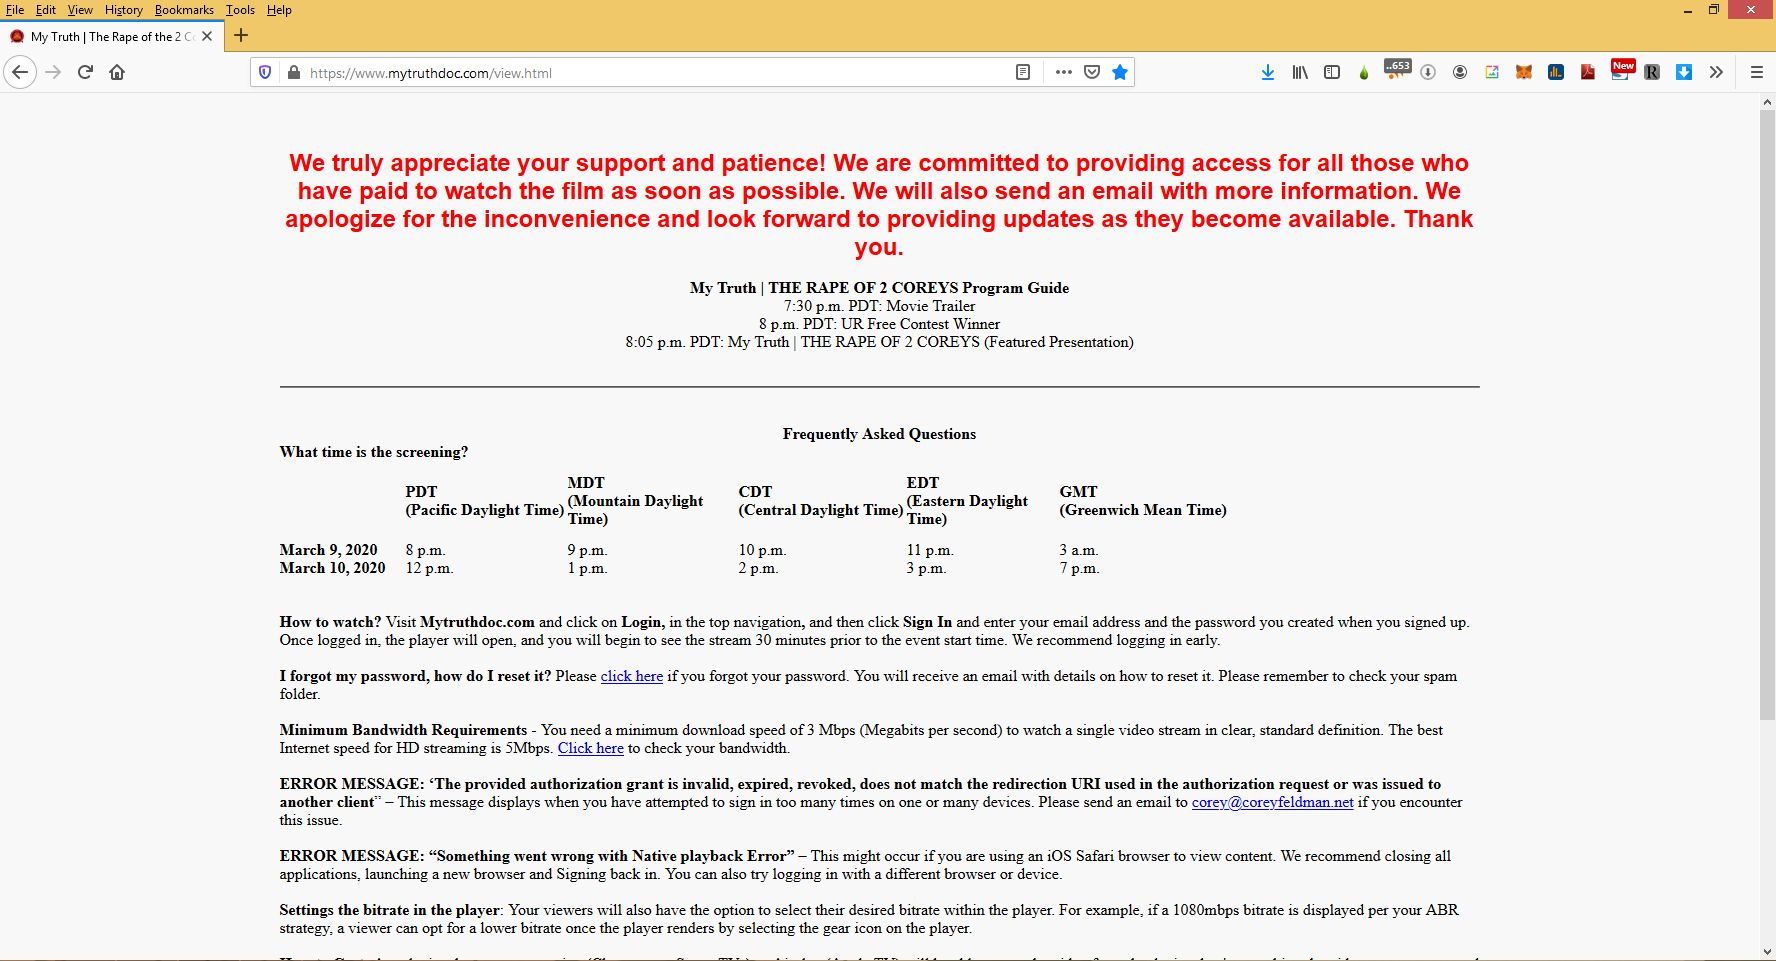Click 'Settings the bitrate in the player' text
This screenshot has height=961, width=1776.
point(390,910)
